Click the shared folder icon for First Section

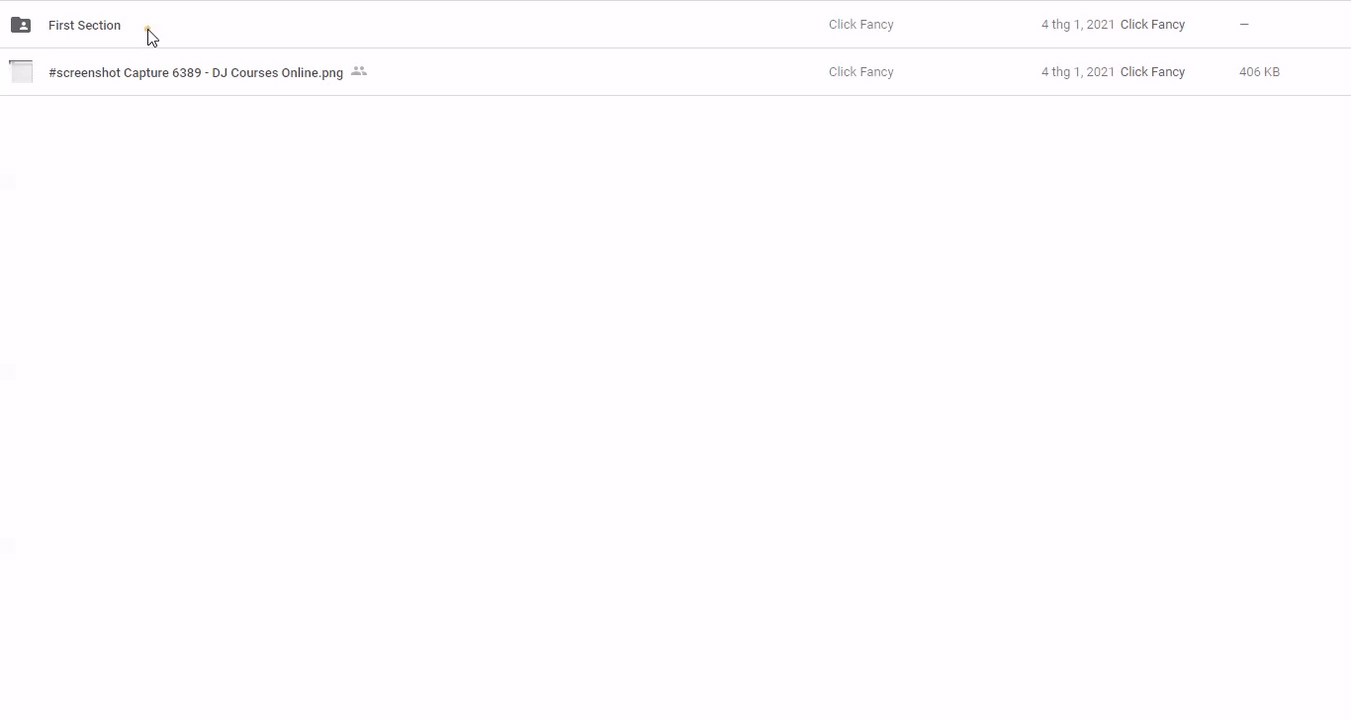point(20,25)
